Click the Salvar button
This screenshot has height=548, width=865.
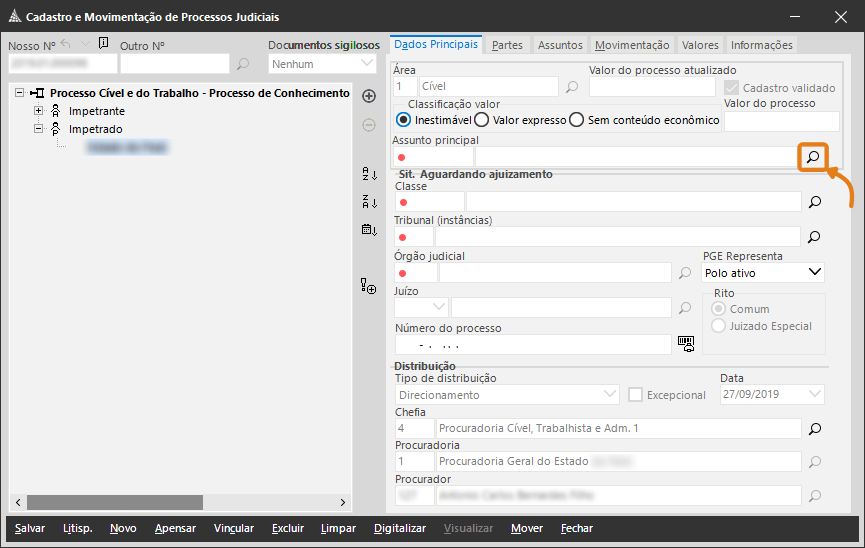[30, 528]
